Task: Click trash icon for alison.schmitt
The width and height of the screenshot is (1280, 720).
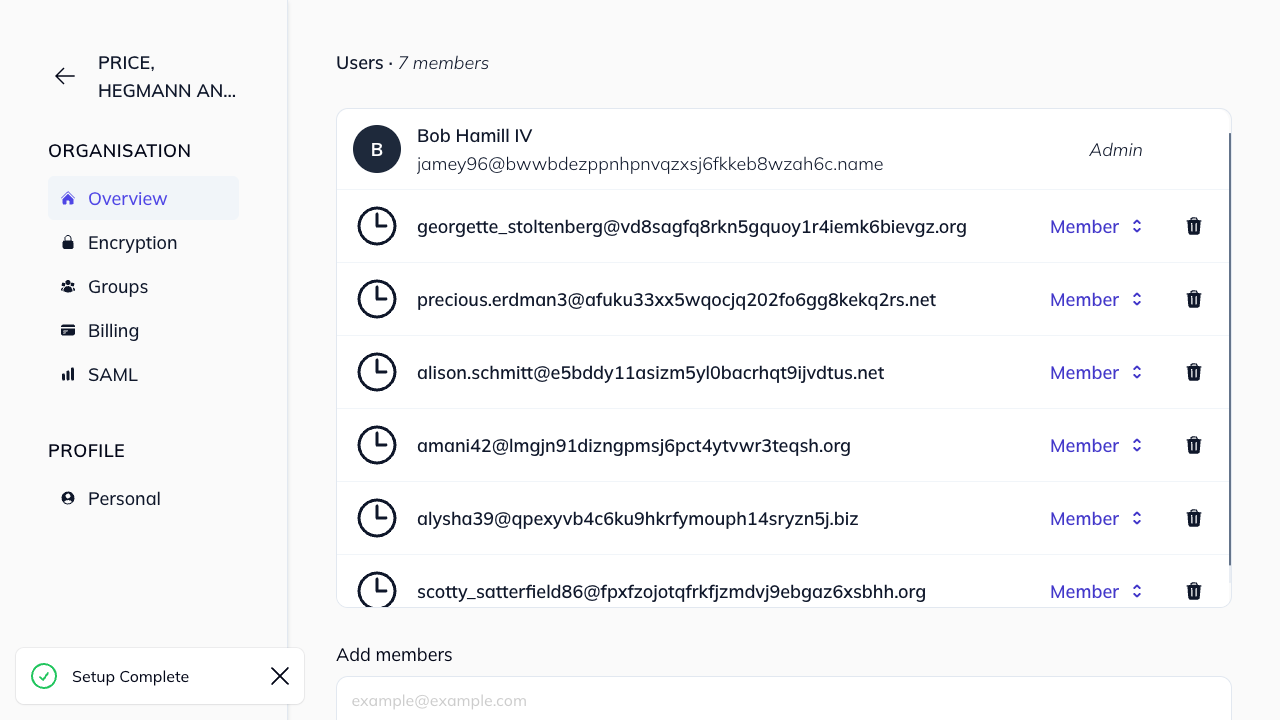Action: click(1193, 373)
